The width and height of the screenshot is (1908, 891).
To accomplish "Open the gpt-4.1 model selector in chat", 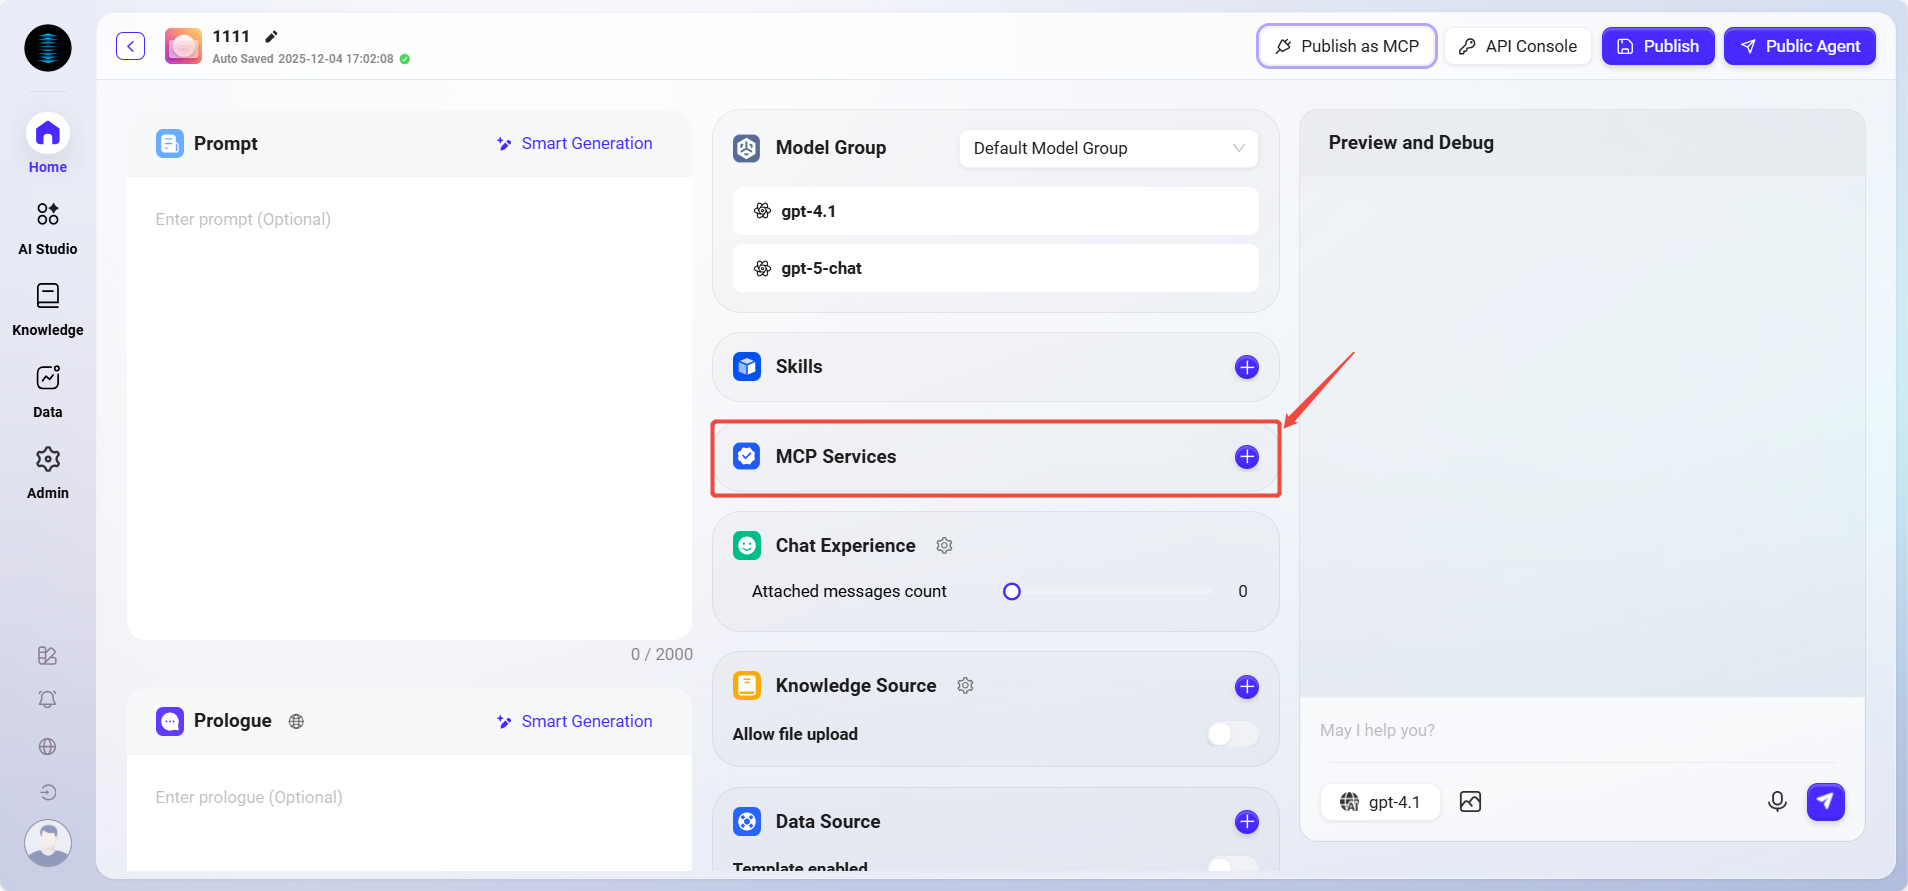I will click(1380, 802).
